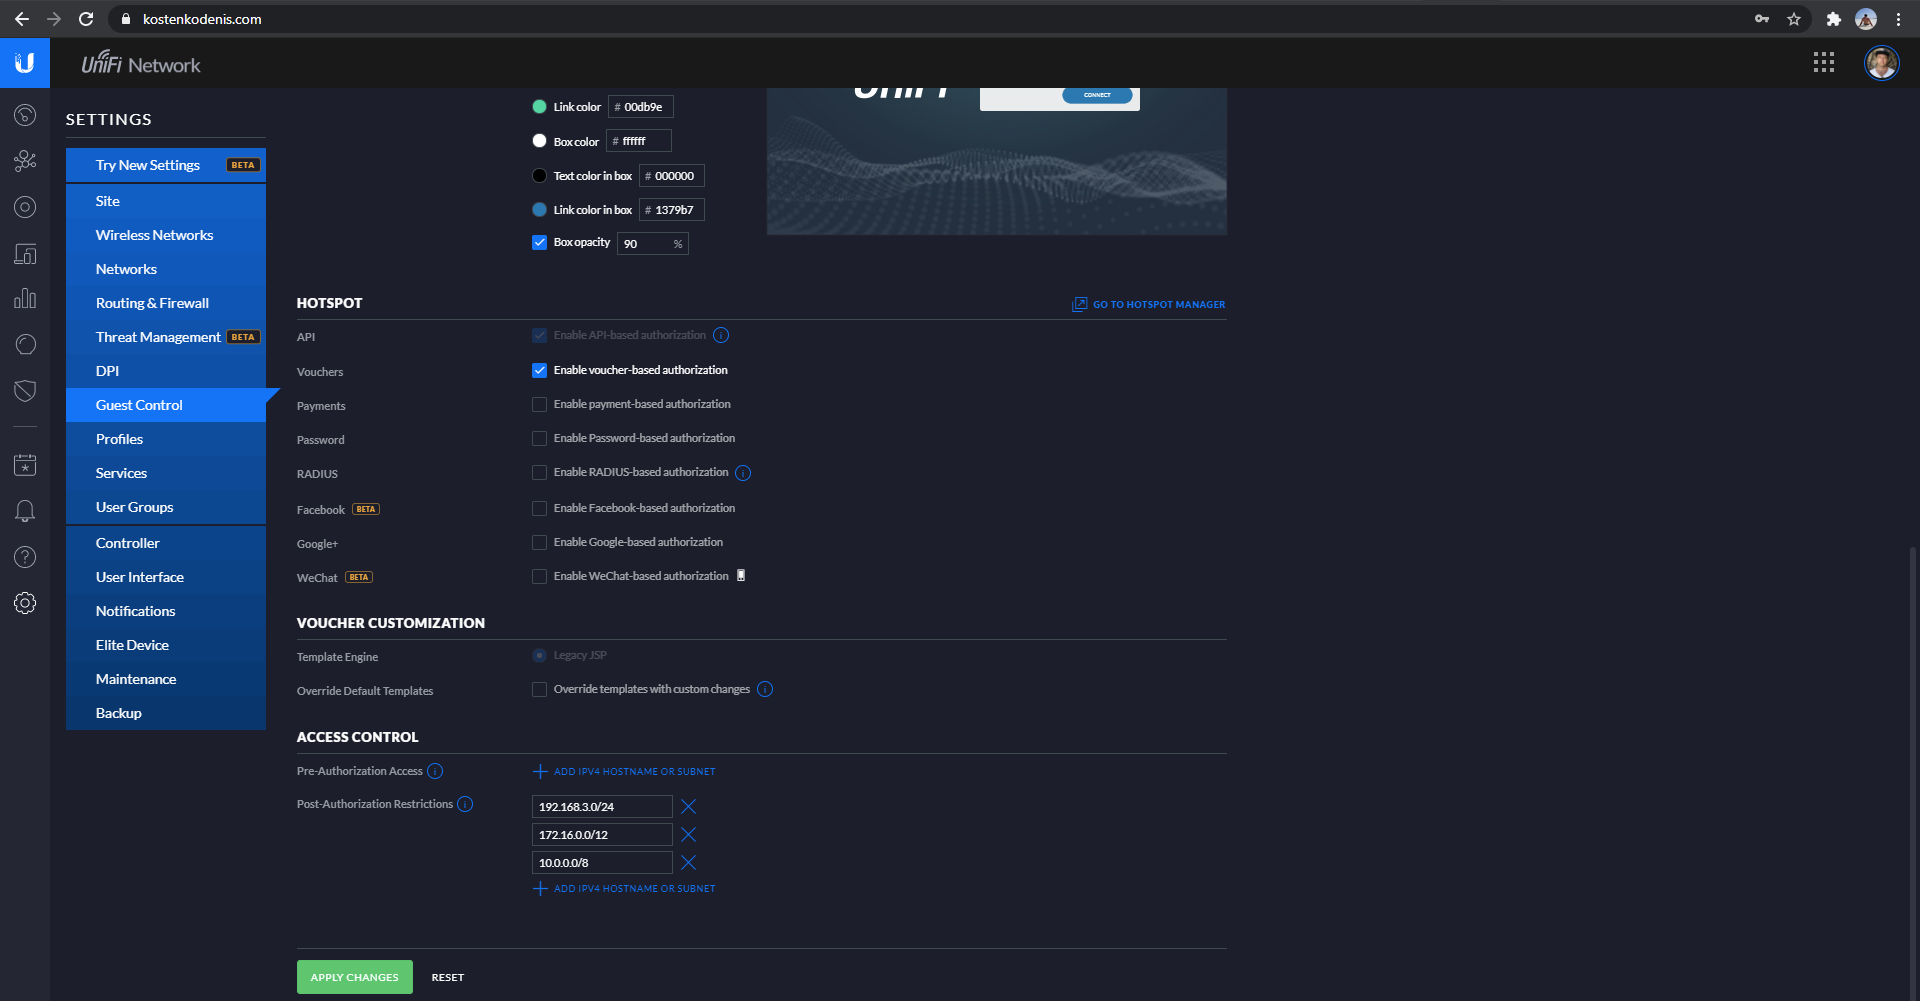Open the Dashboard icon in left sidebar
Screen dimensions: 1920x1001
click(x=25, y=115)
